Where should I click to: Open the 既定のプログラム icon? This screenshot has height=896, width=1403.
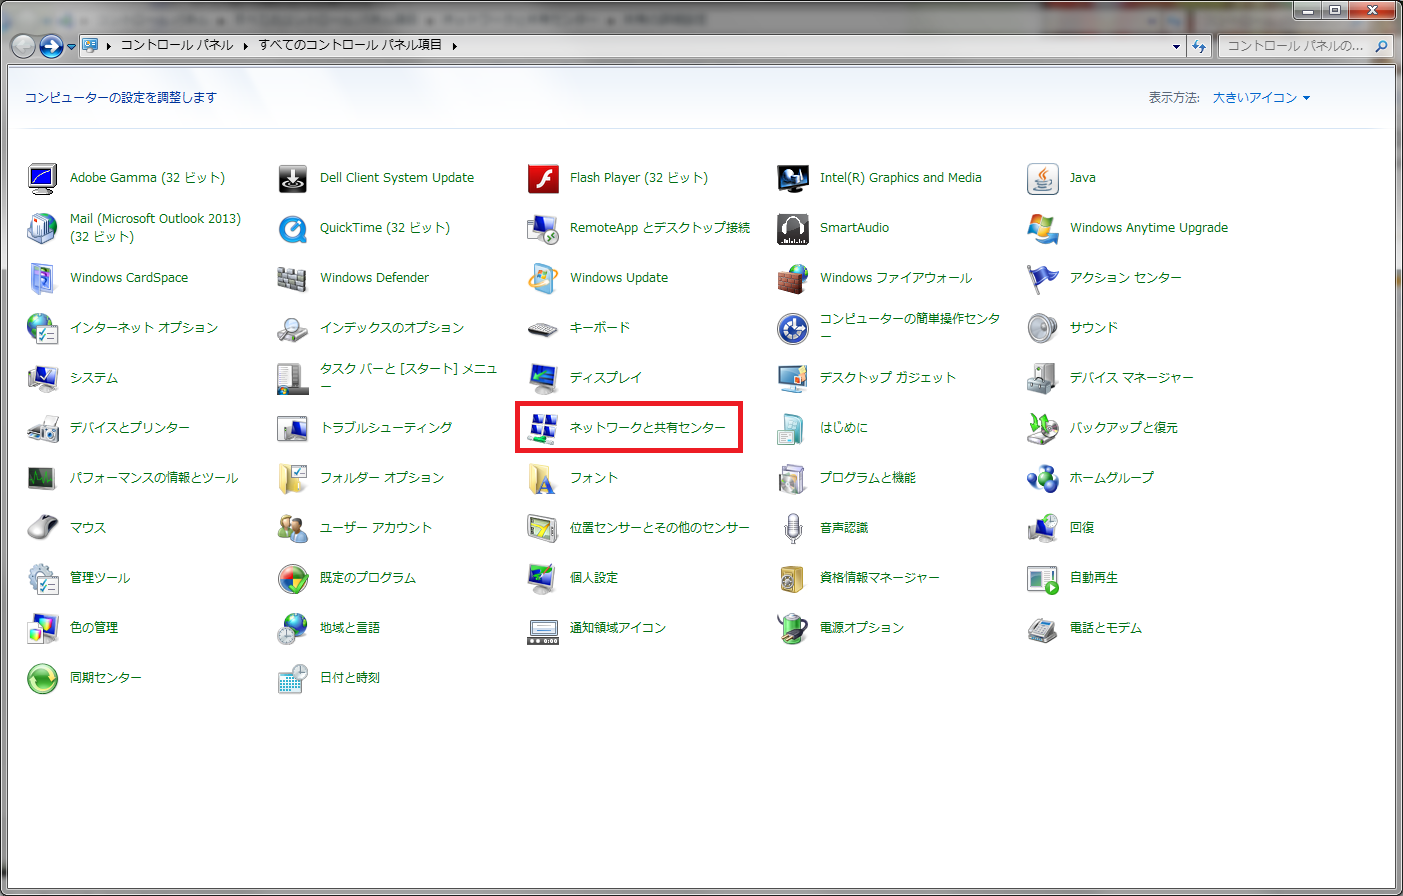pyautogui.click(x=293, y=579)
